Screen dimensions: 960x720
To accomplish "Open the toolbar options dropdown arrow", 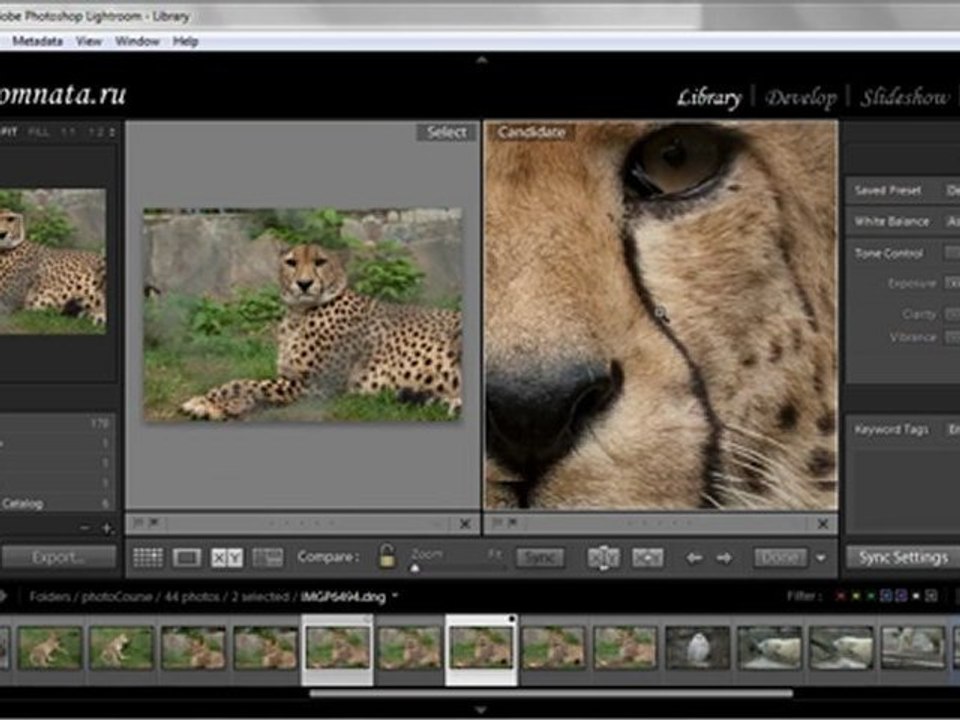I will coord(821,558).
